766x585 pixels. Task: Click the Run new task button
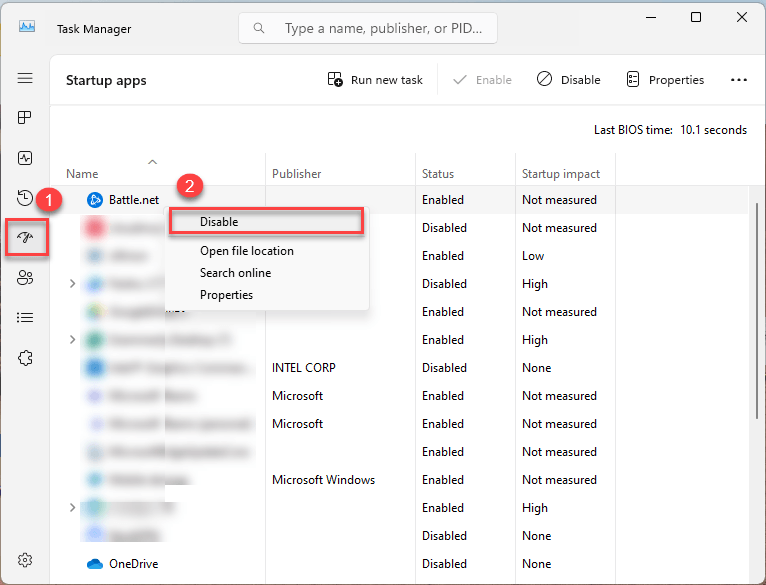coord(375,80)
